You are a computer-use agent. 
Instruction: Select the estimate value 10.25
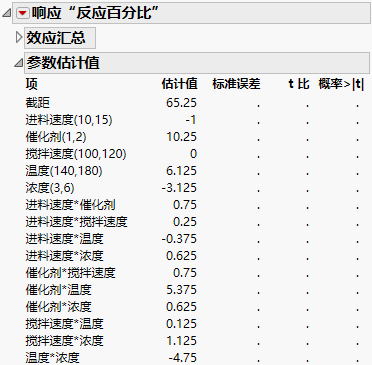click(182, 137)
